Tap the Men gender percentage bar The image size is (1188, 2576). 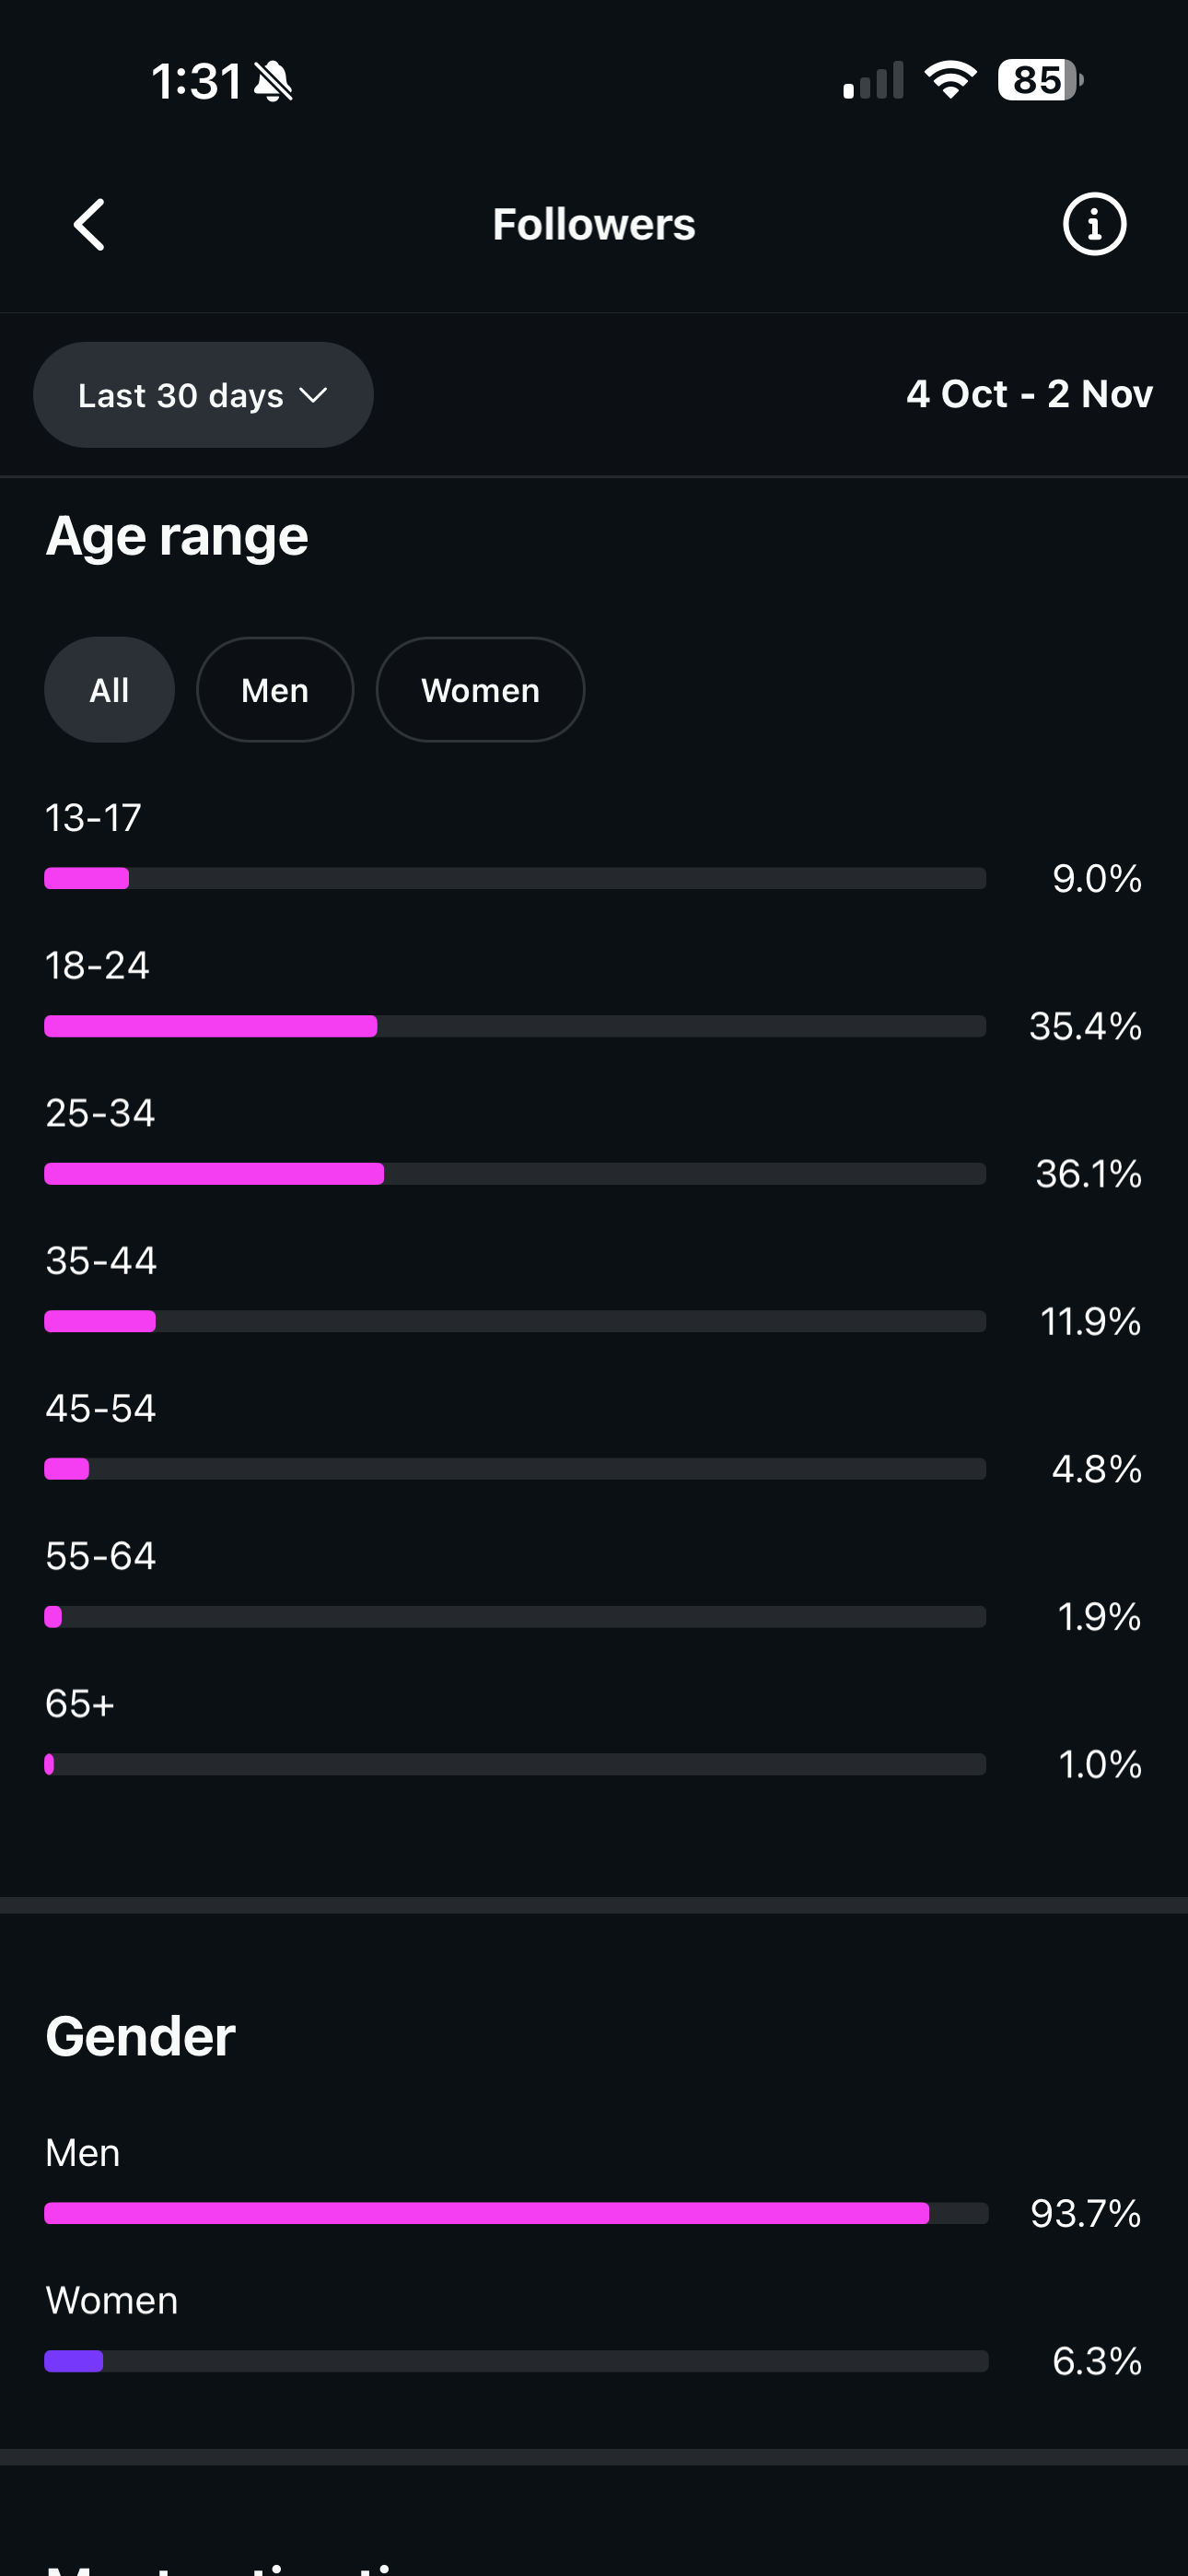point(516,2213)
